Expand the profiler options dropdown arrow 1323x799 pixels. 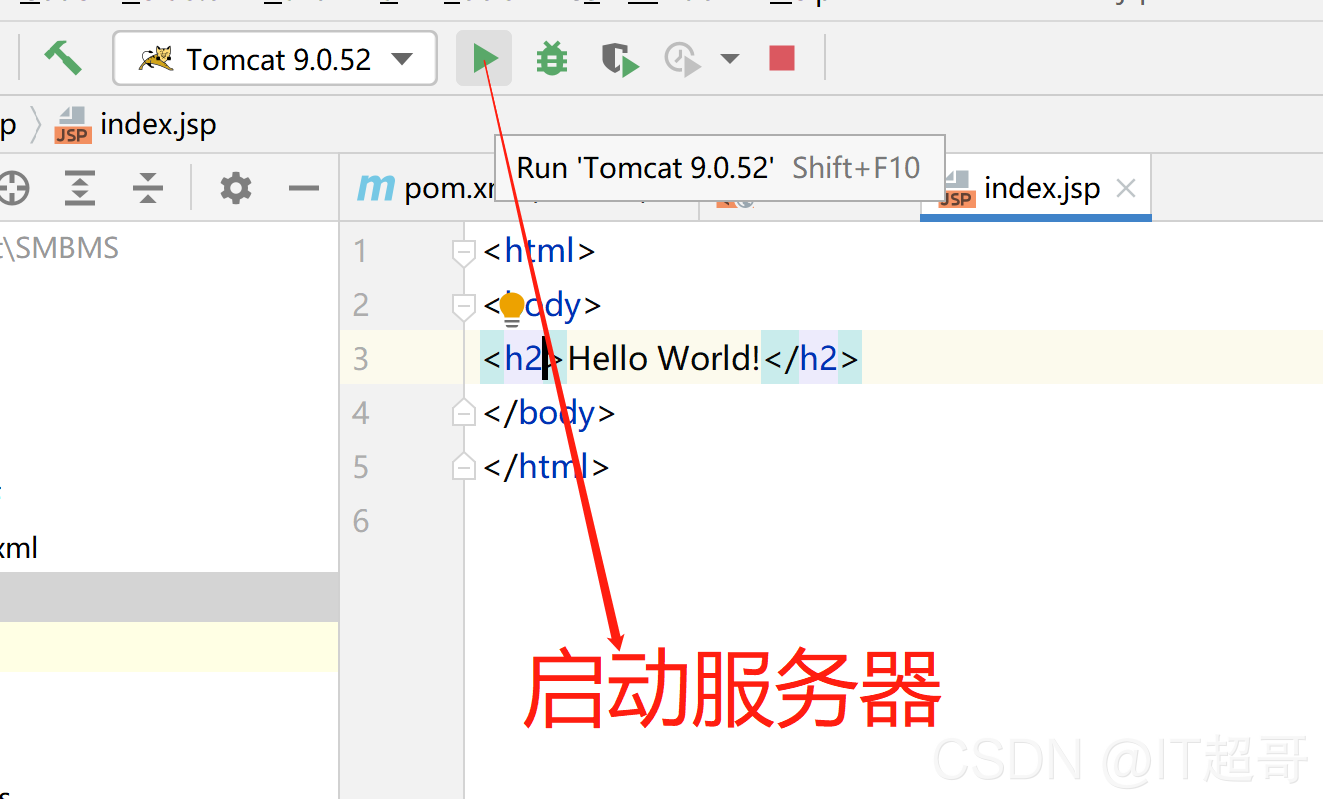730,59
